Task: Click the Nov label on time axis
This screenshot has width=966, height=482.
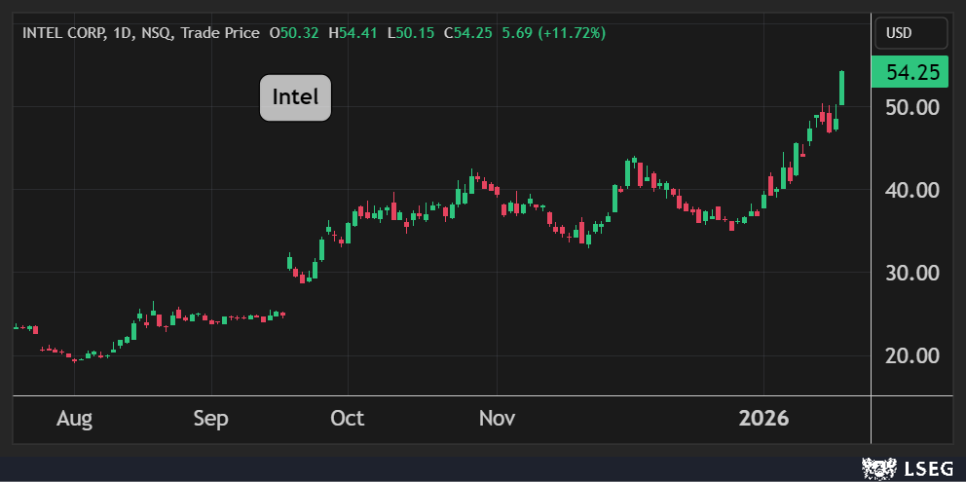Action: pyautogui.click(x=496, y=419)
